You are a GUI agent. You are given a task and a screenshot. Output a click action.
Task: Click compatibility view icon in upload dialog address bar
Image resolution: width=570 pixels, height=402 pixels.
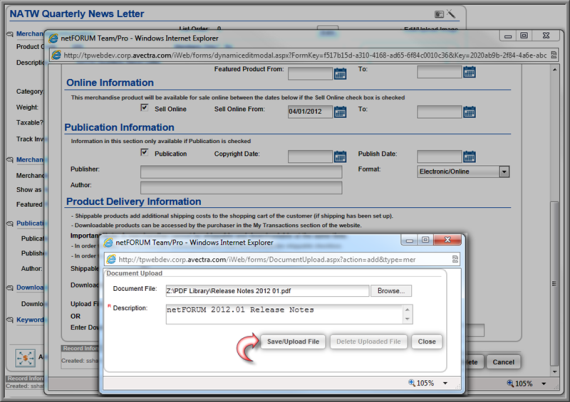(455, 259)
